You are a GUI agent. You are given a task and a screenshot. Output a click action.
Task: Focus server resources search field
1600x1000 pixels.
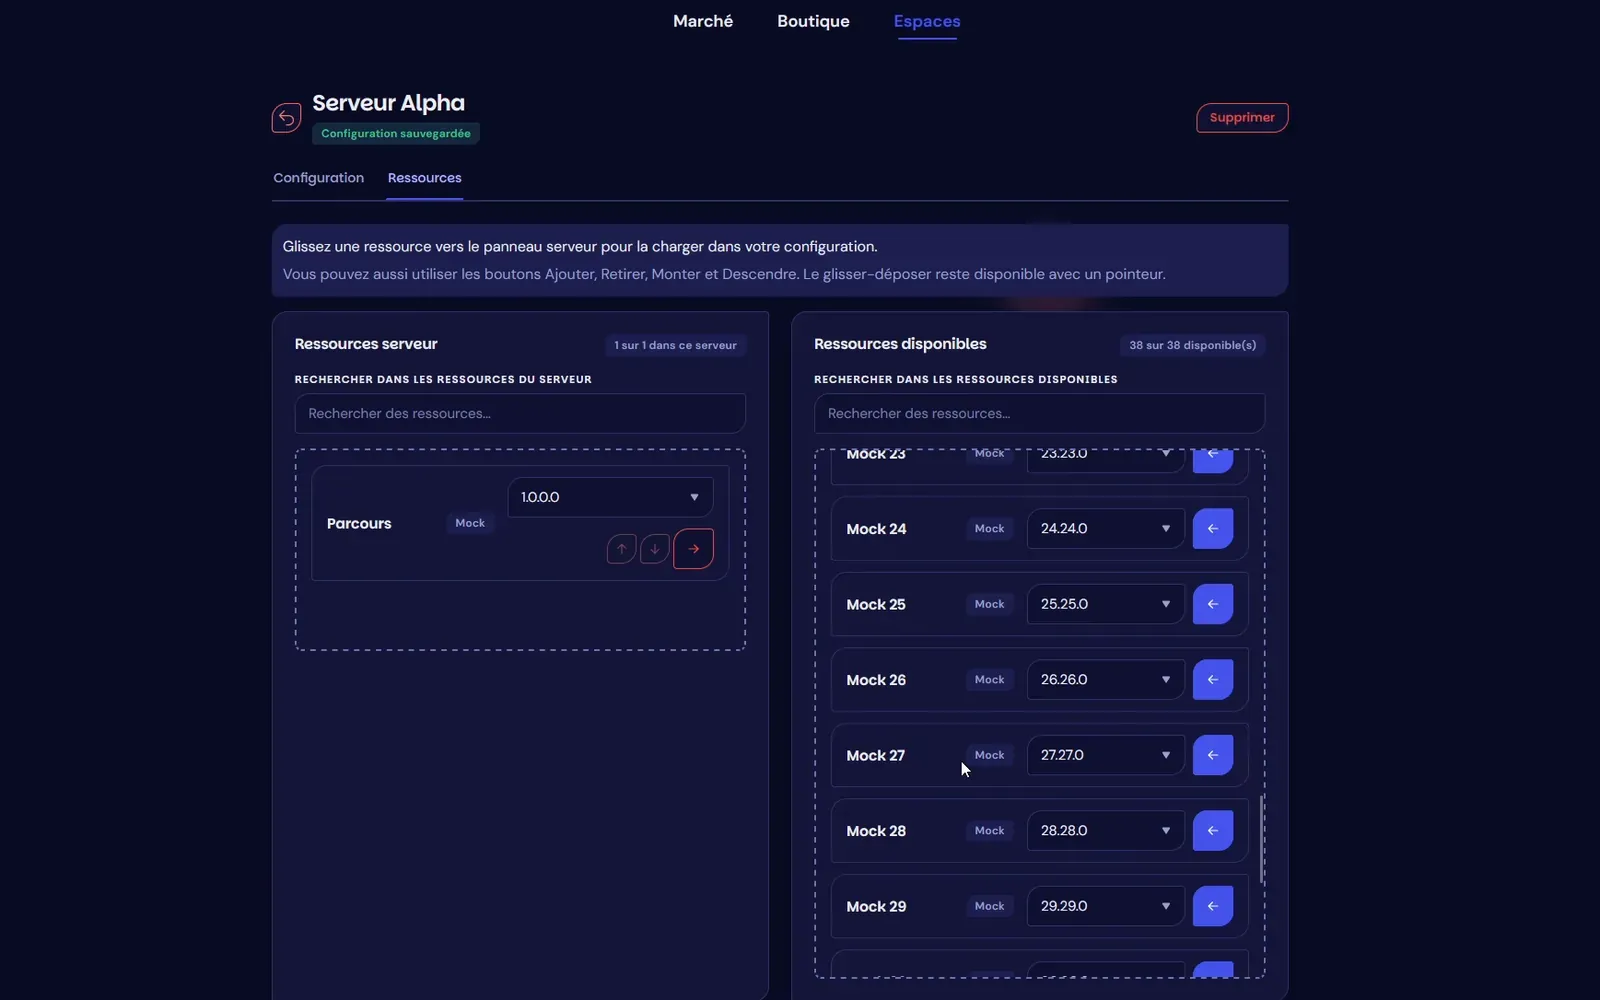pyautogui.click(x=520, y=413)
